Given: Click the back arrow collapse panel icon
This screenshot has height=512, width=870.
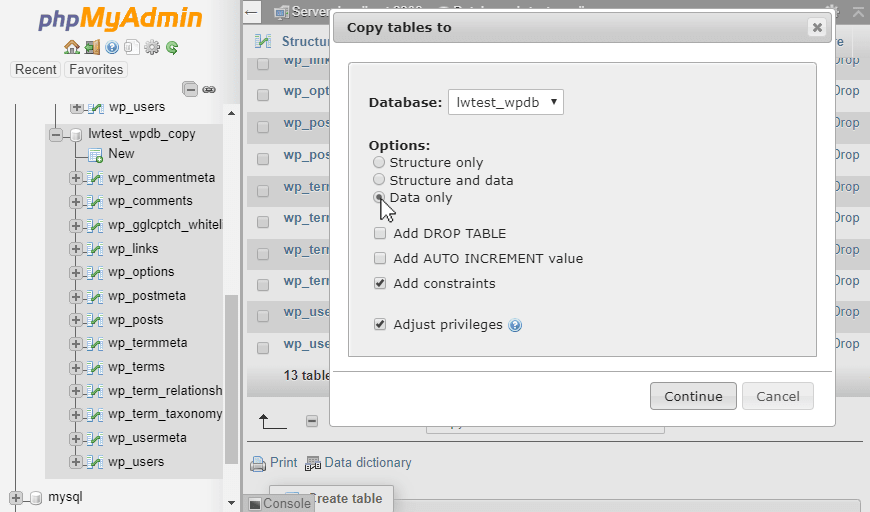Looking at the screenshot, I should click(x=252, y=12).
